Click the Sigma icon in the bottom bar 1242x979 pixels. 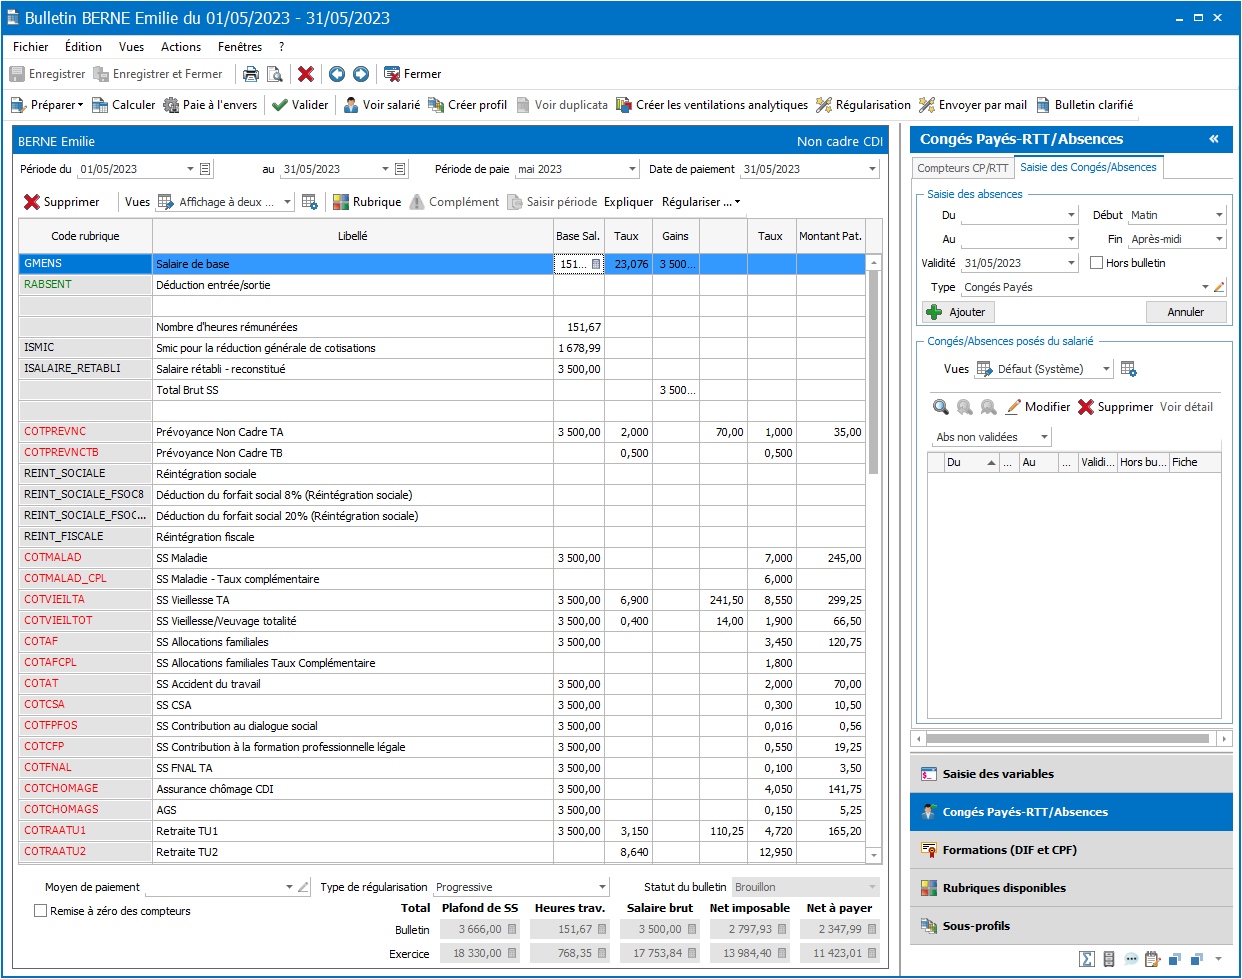[1087, 959]
